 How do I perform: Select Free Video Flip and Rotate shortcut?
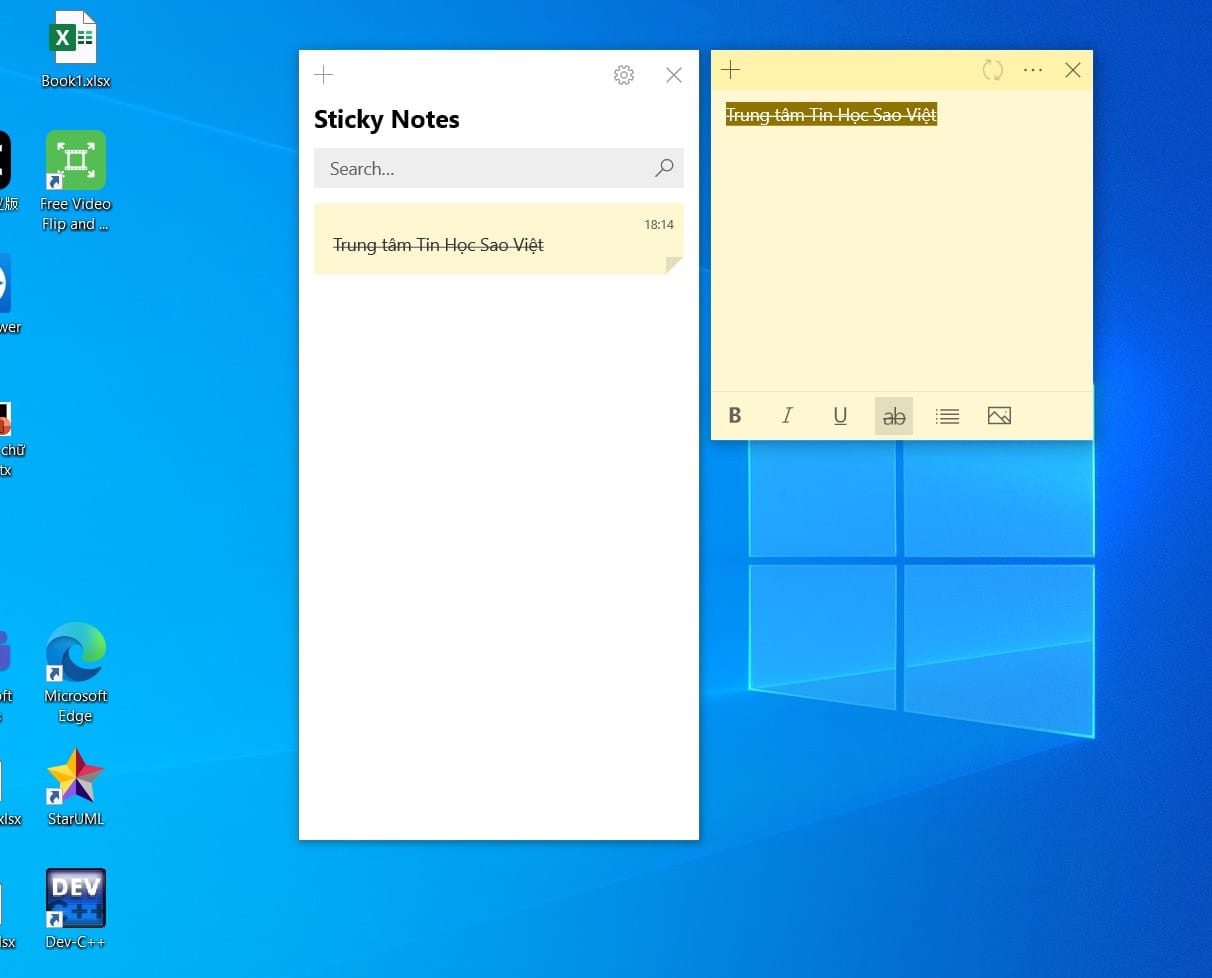[x=75, y=181]
